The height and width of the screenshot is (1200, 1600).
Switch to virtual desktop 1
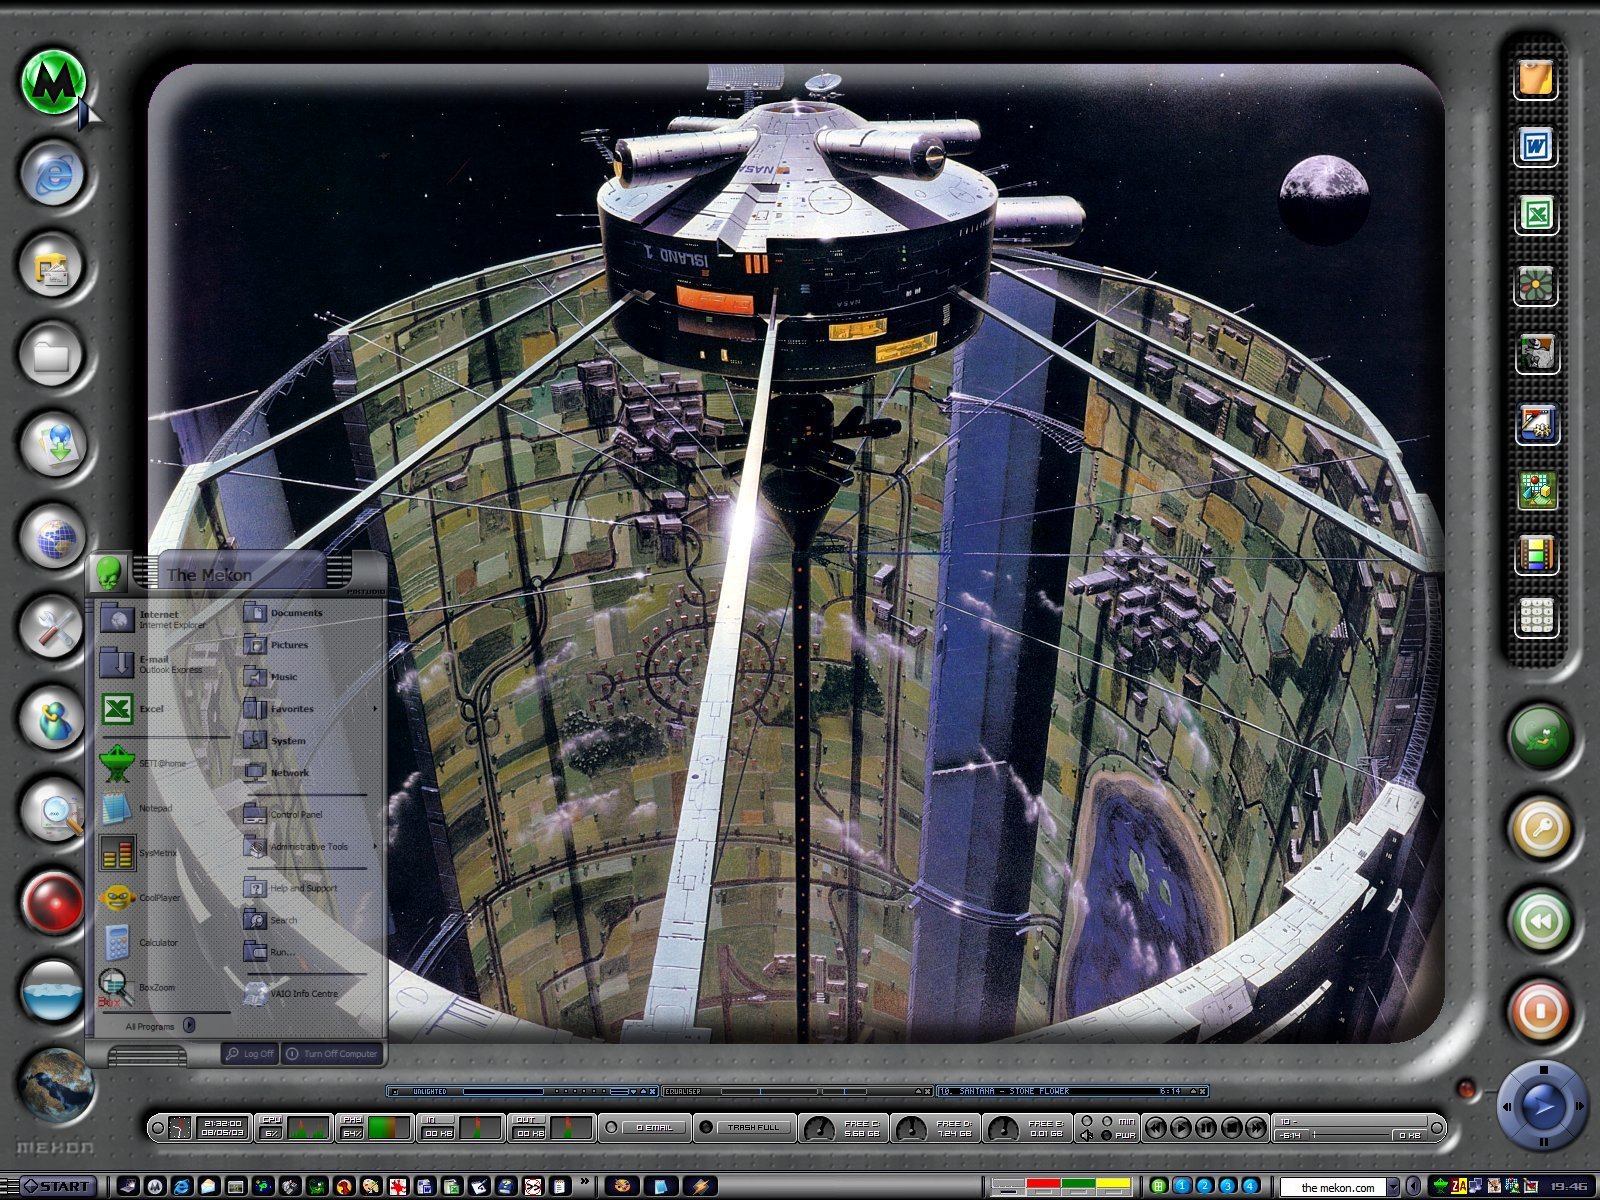point(1183,1186)
